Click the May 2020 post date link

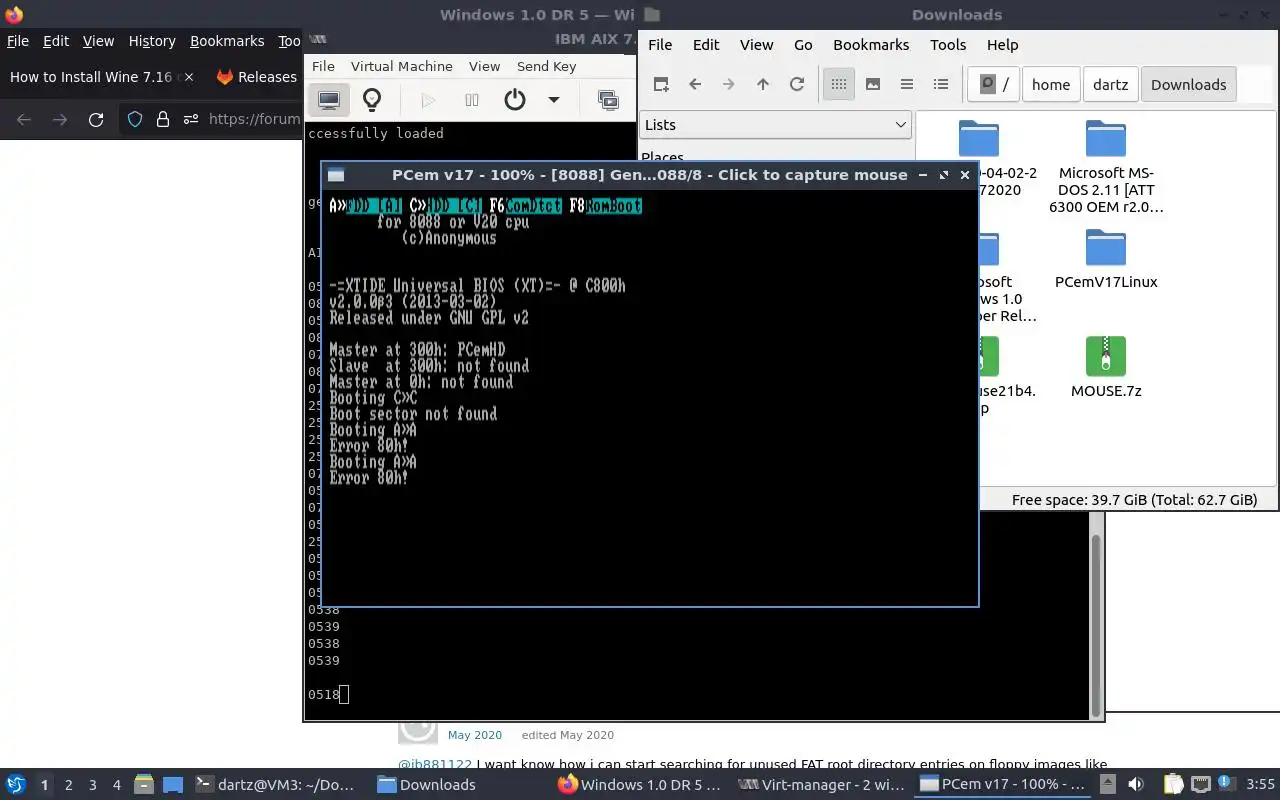tap(475, 735)
